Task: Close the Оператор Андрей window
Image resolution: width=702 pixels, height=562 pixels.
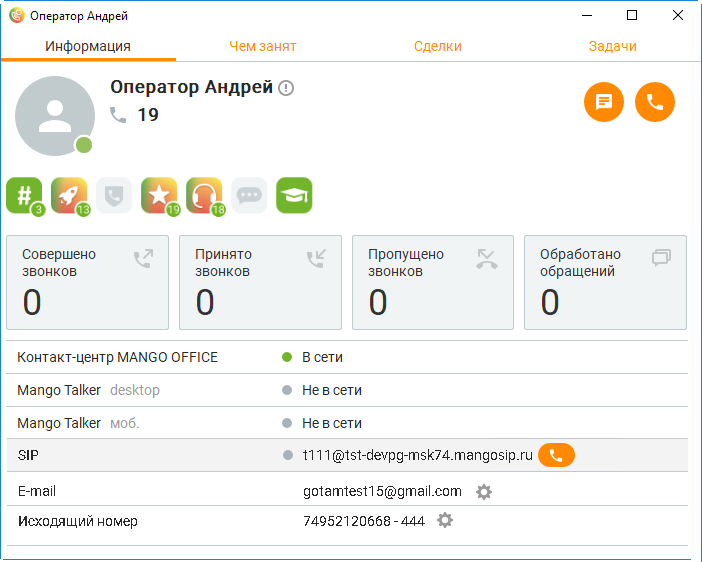Action: (x=678, y=15)
